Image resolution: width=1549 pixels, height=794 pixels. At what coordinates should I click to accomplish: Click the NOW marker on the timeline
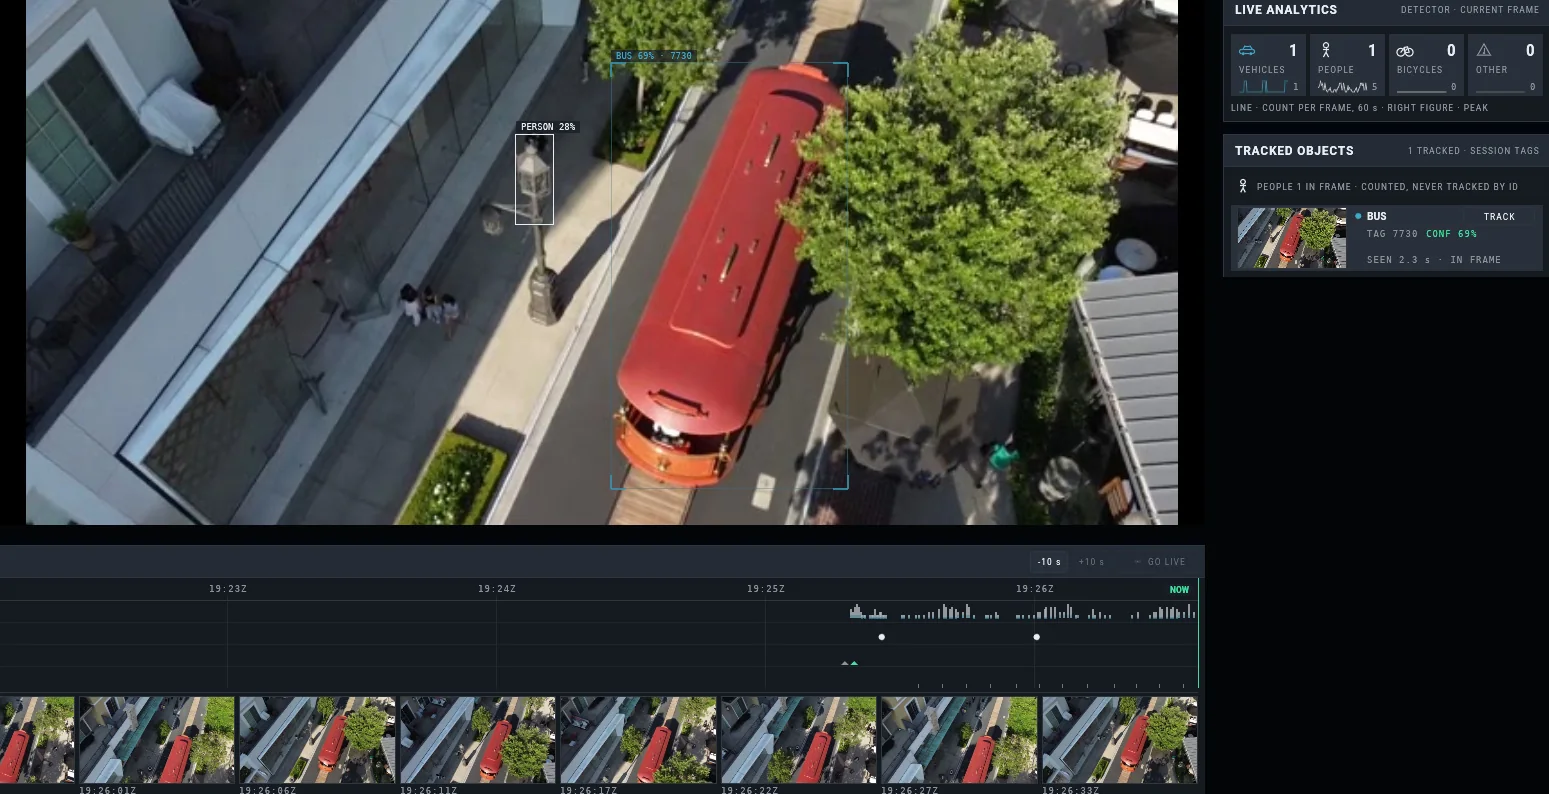pyautogui.click(x=1180, y=590)
